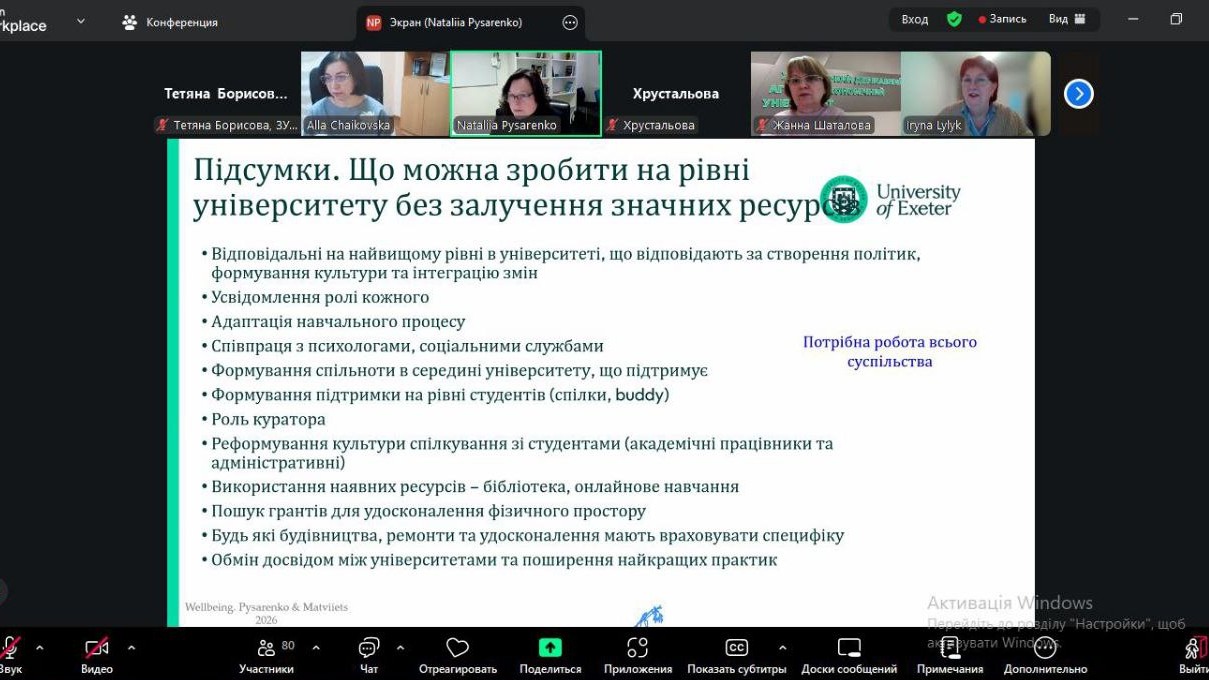Switch to the Конференция tab
The height and width of the screenshot is (680, 1209).
(x=170, y=22)
